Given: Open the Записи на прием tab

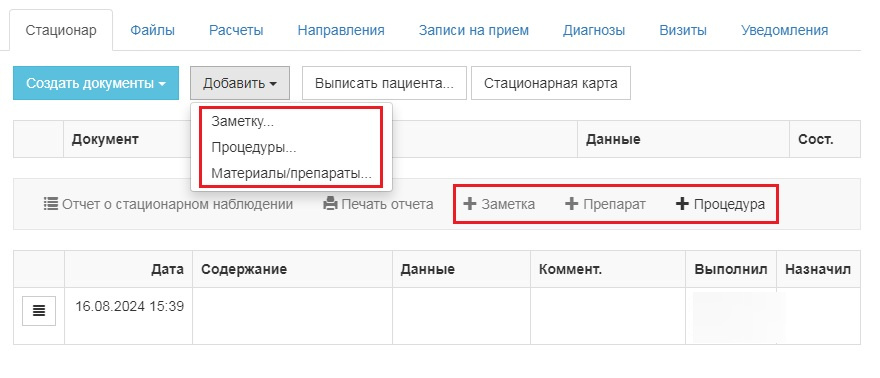Looking at the screenshot, I should point(474,30).
